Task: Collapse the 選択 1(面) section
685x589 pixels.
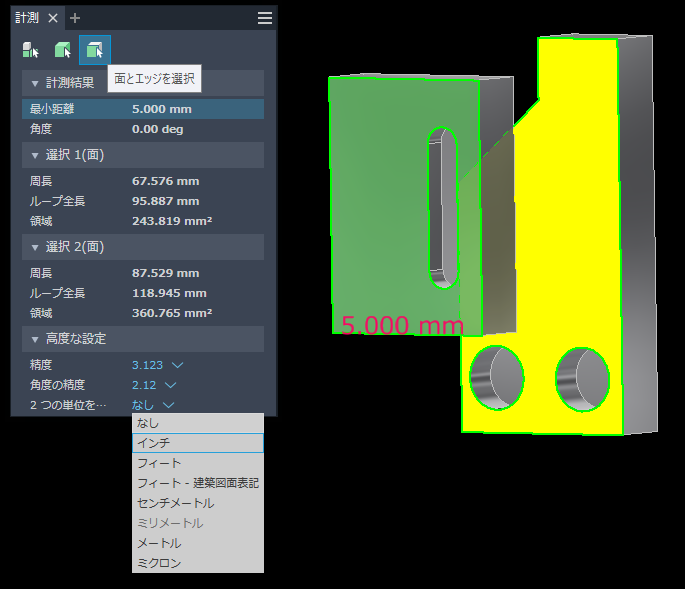Action: 35,155
